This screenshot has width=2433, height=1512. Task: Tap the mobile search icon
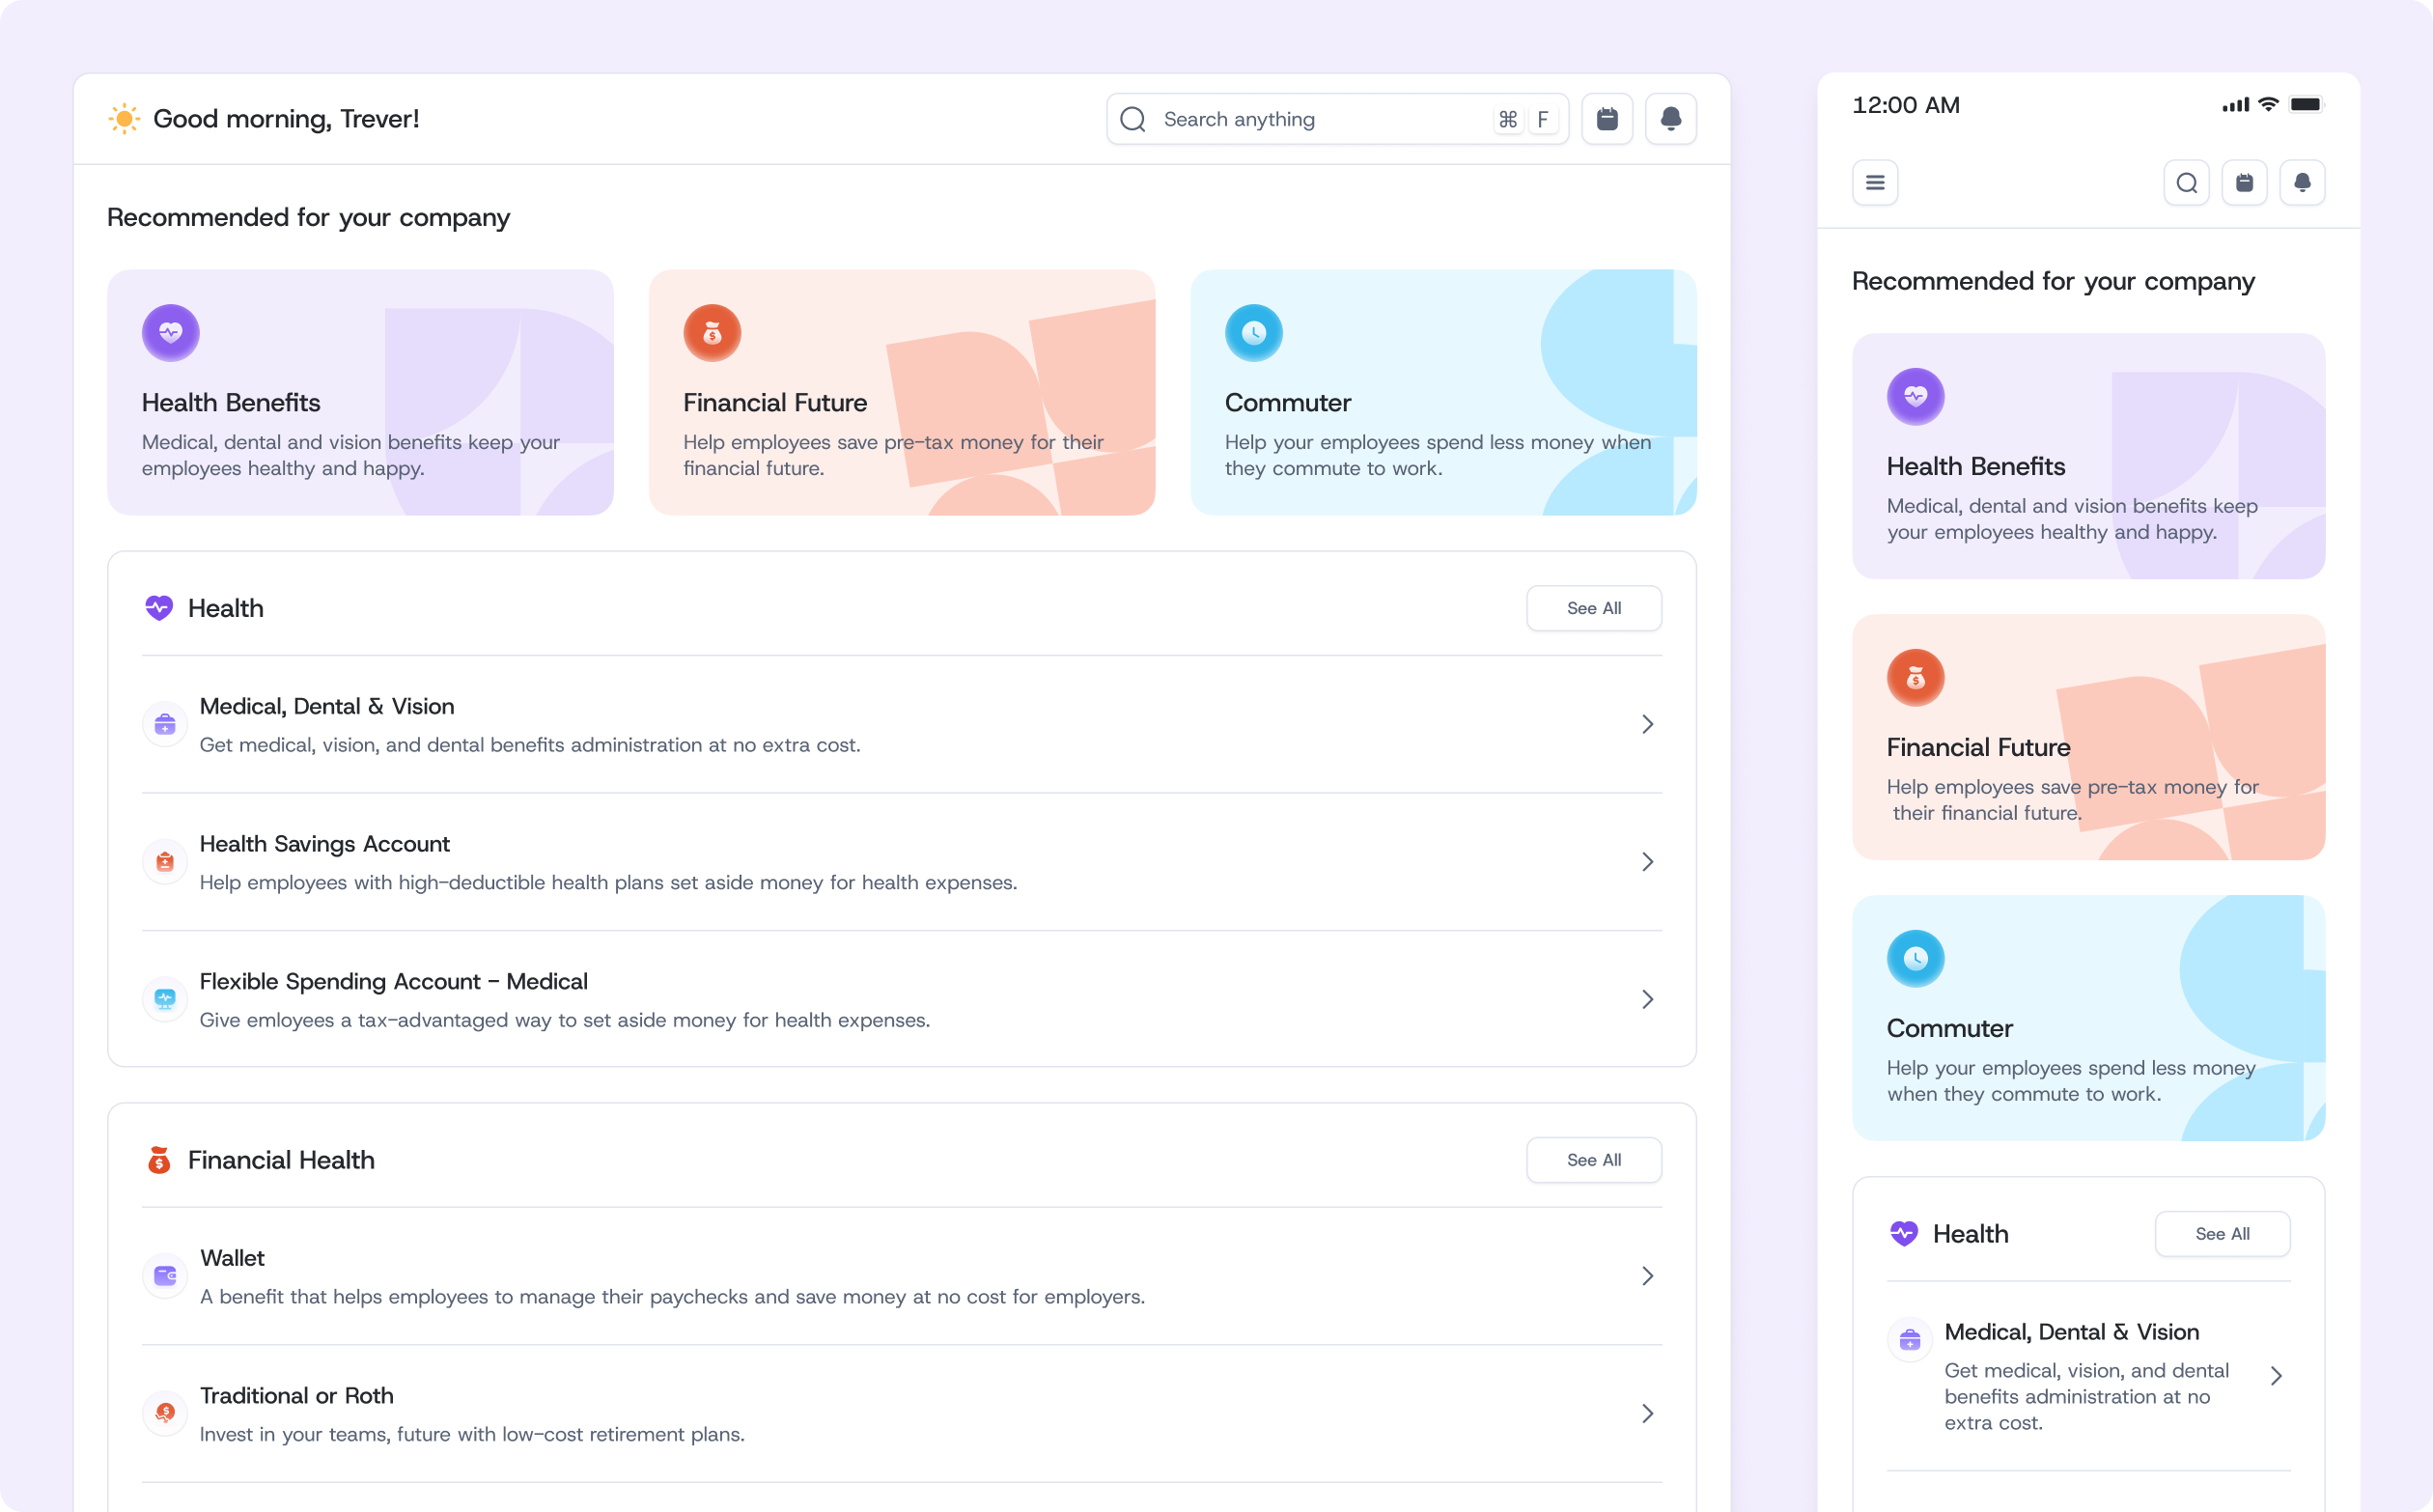2186,183
